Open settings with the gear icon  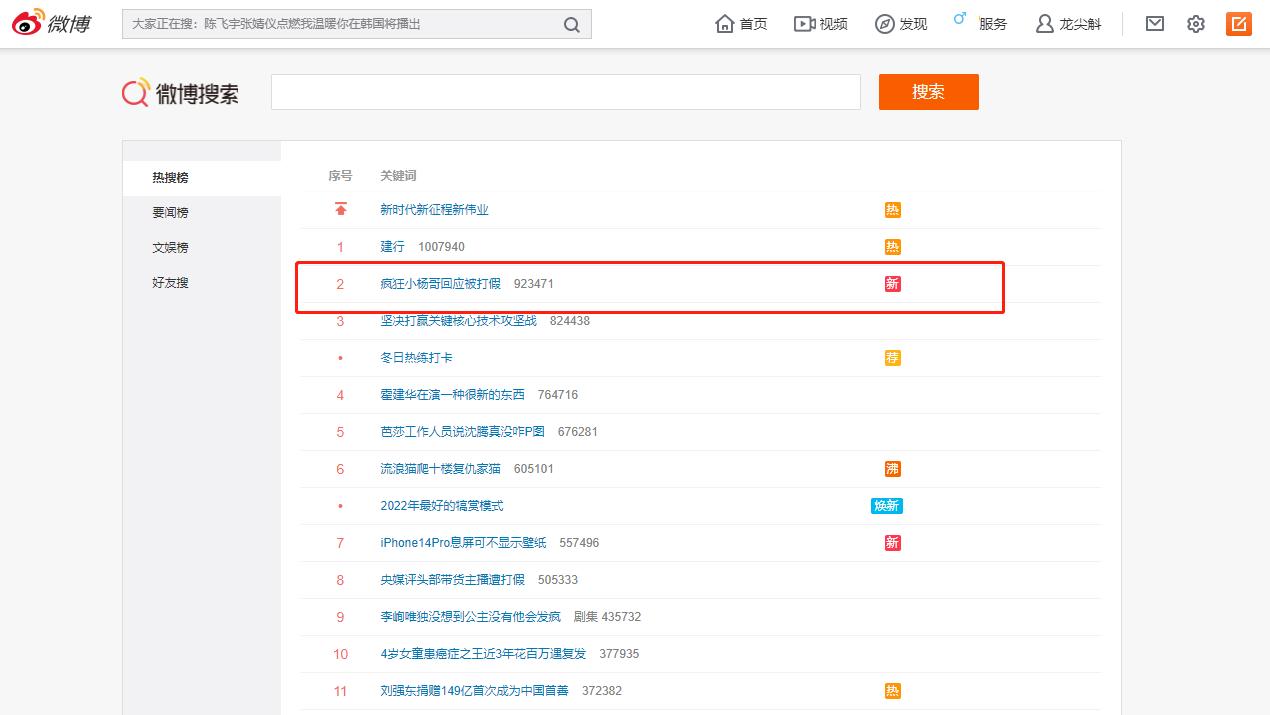pyautogui.click(x=1195, y=23)
